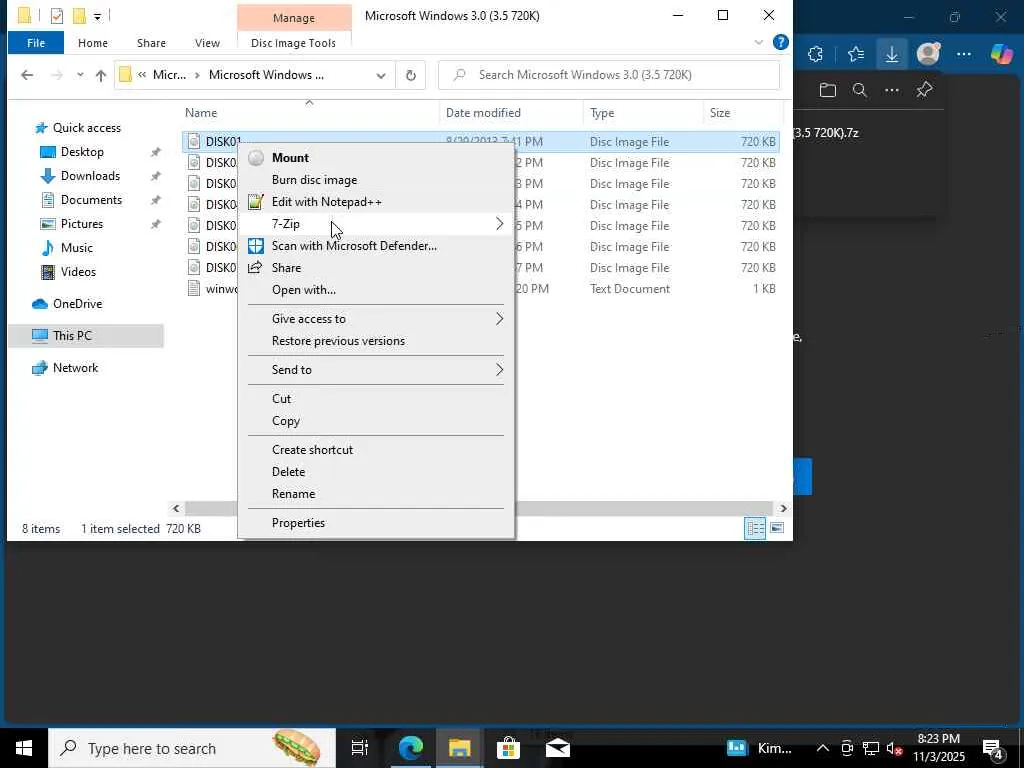Viewport: 1024px width, 768px height.
Task: Click Cut in the context menu
Action: [x=281, y=398]
